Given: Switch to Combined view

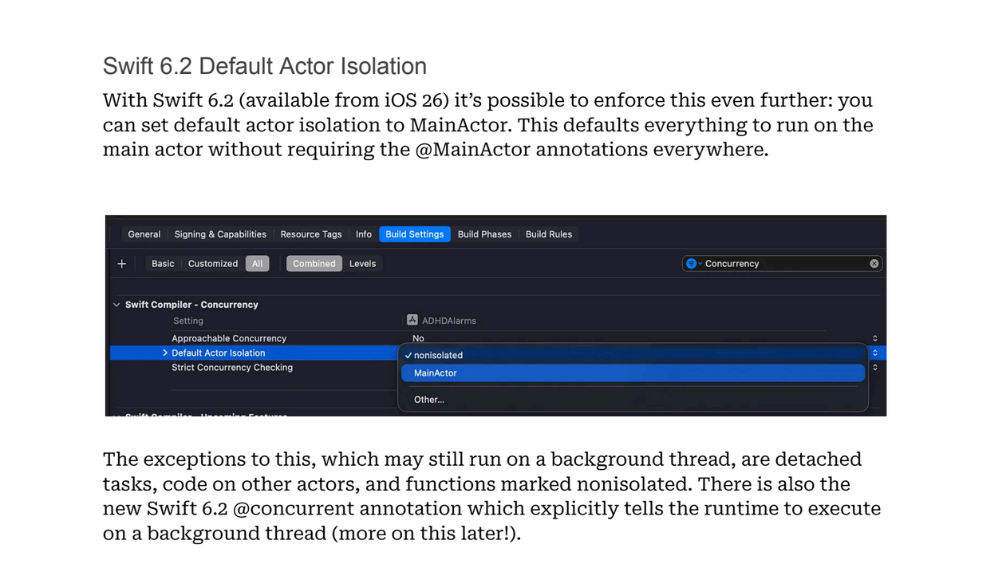Looking at the screenshot, I should (314, 264).
